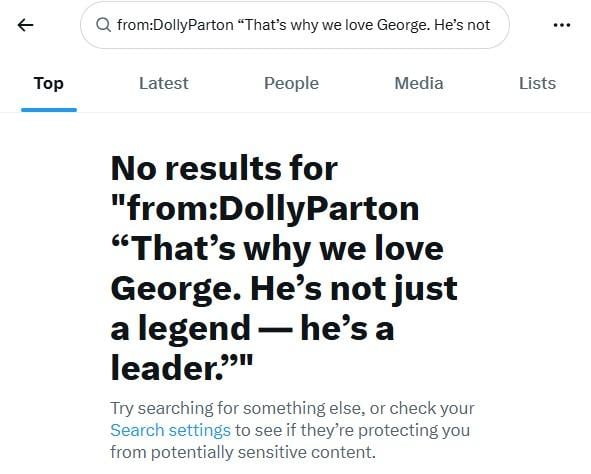591x474 pixels.
Task: Click the blue indicator under Top
Action: (49, 110)
